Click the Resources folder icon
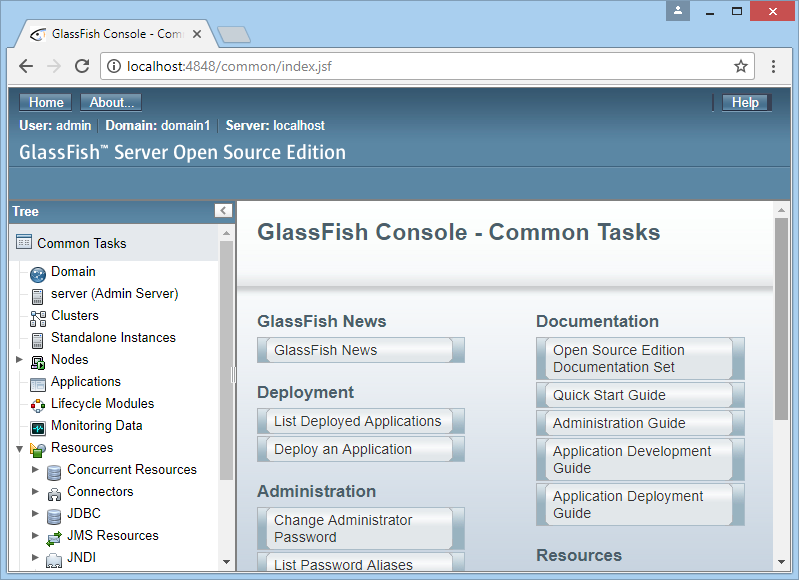This screenshot has height=580, width=799. coord(38,450)
